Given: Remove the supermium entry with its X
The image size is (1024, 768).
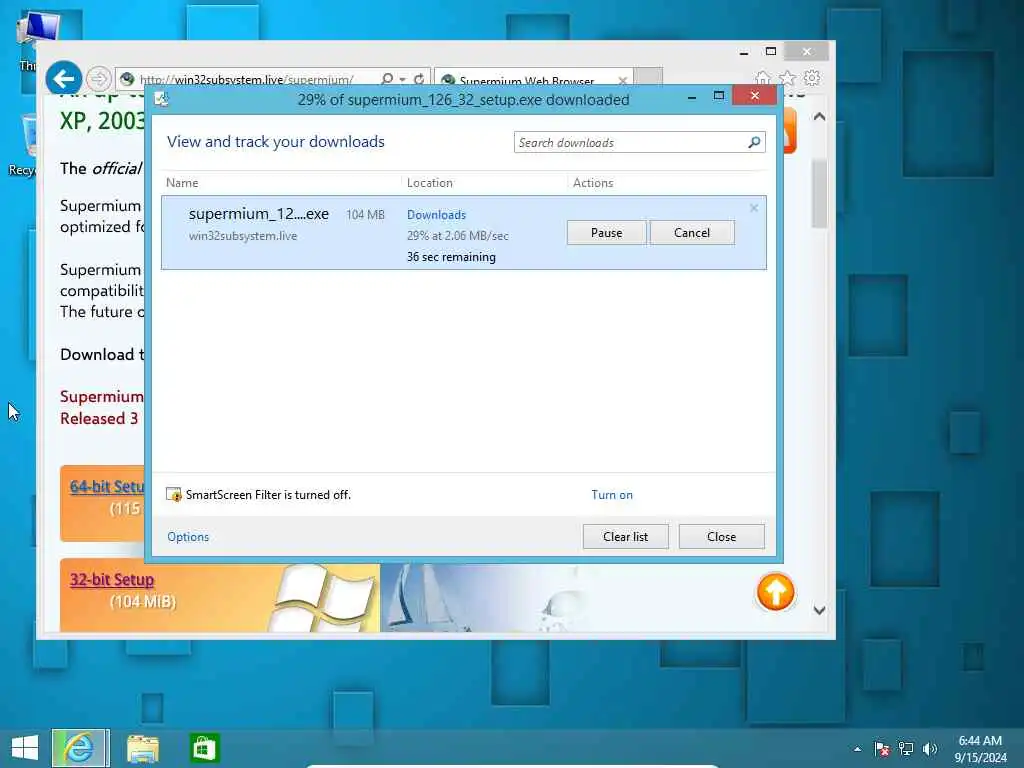Looking at the screenshot, I should pos(754,208).
